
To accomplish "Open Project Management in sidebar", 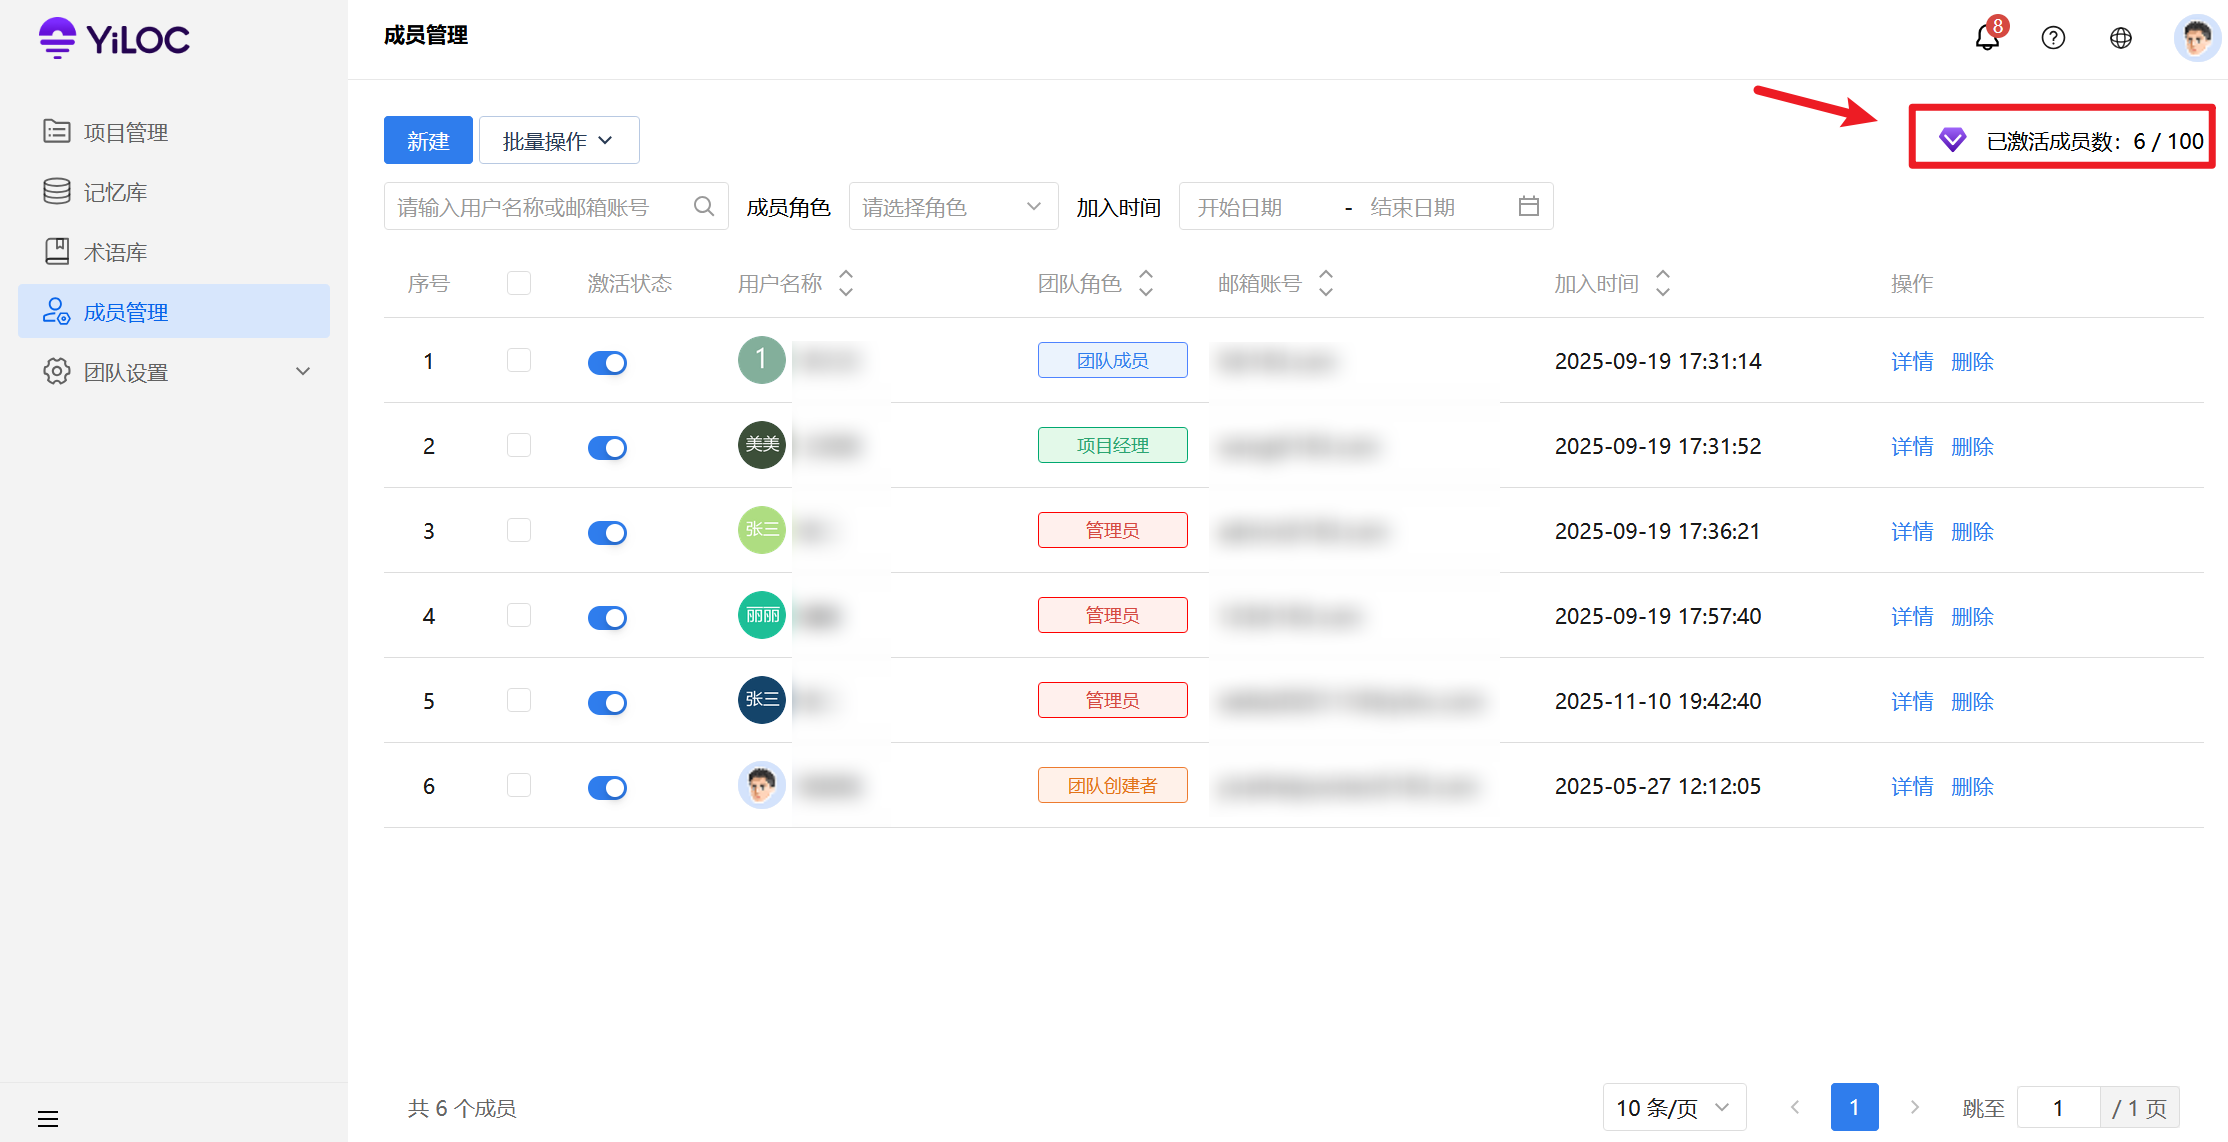I will coord(126,132).
